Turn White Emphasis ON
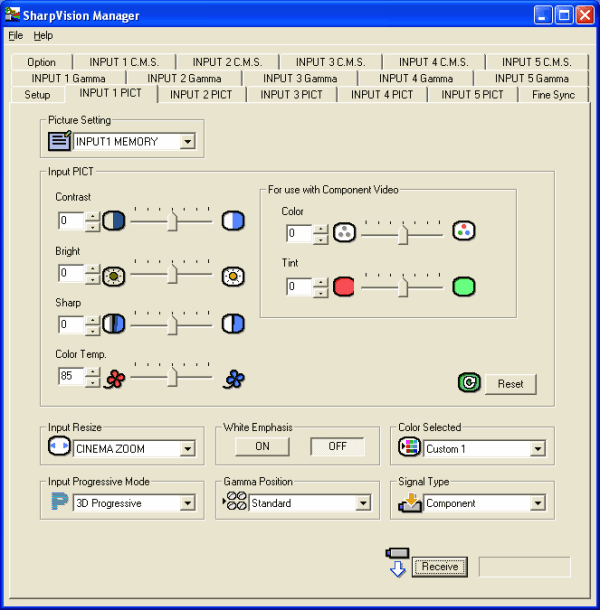Image resolution: width=600 pixels, height=610 pixels. coord(262,446)
